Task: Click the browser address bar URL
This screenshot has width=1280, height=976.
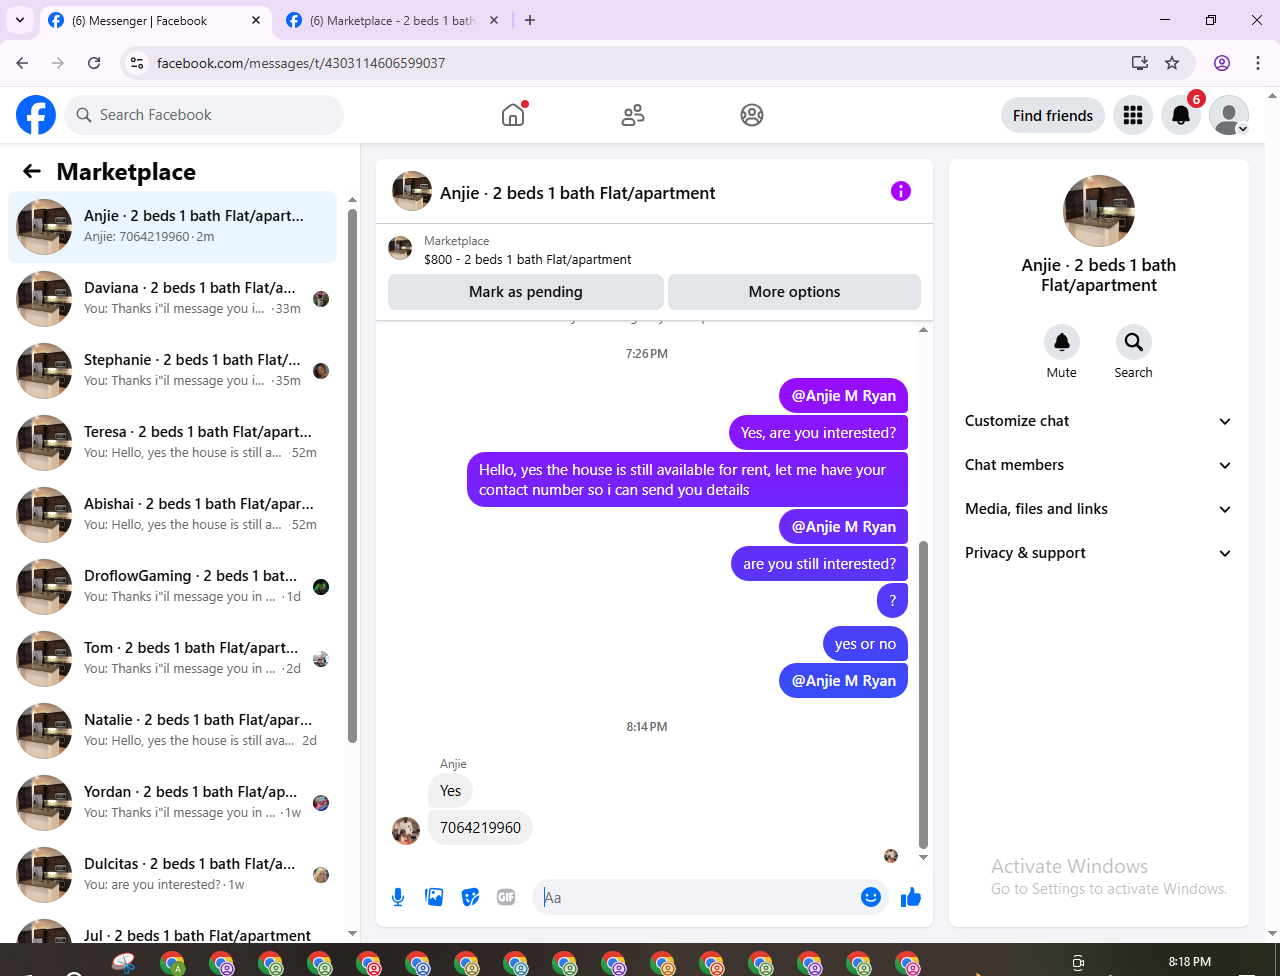Action: pyautogui.click(x=301, y=63)
